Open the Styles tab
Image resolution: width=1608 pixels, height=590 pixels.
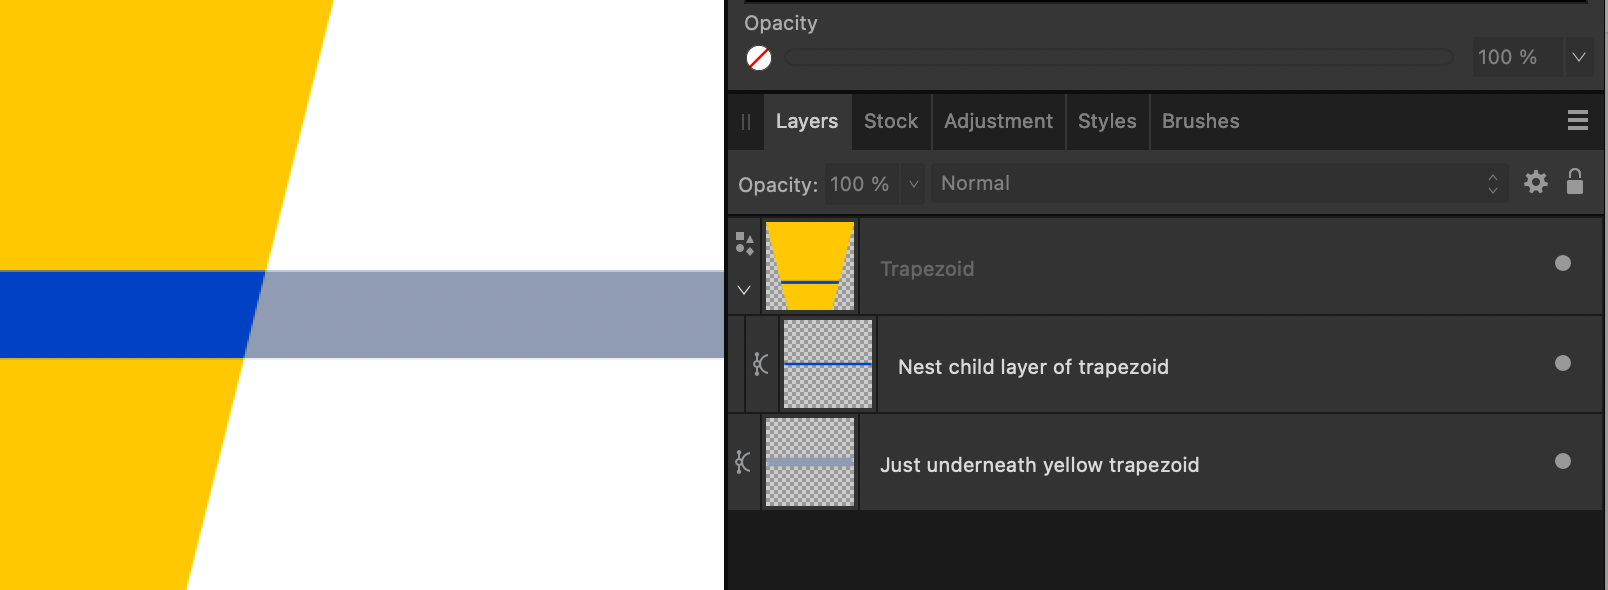(1107, 122)
